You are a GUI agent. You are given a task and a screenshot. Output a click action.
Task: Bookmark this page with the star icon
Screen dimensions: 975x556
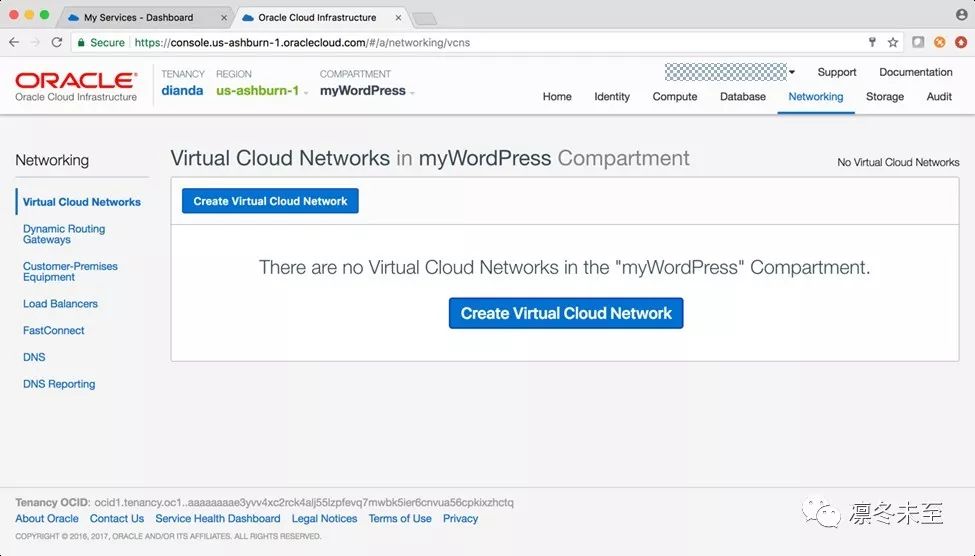click(893, 42)
